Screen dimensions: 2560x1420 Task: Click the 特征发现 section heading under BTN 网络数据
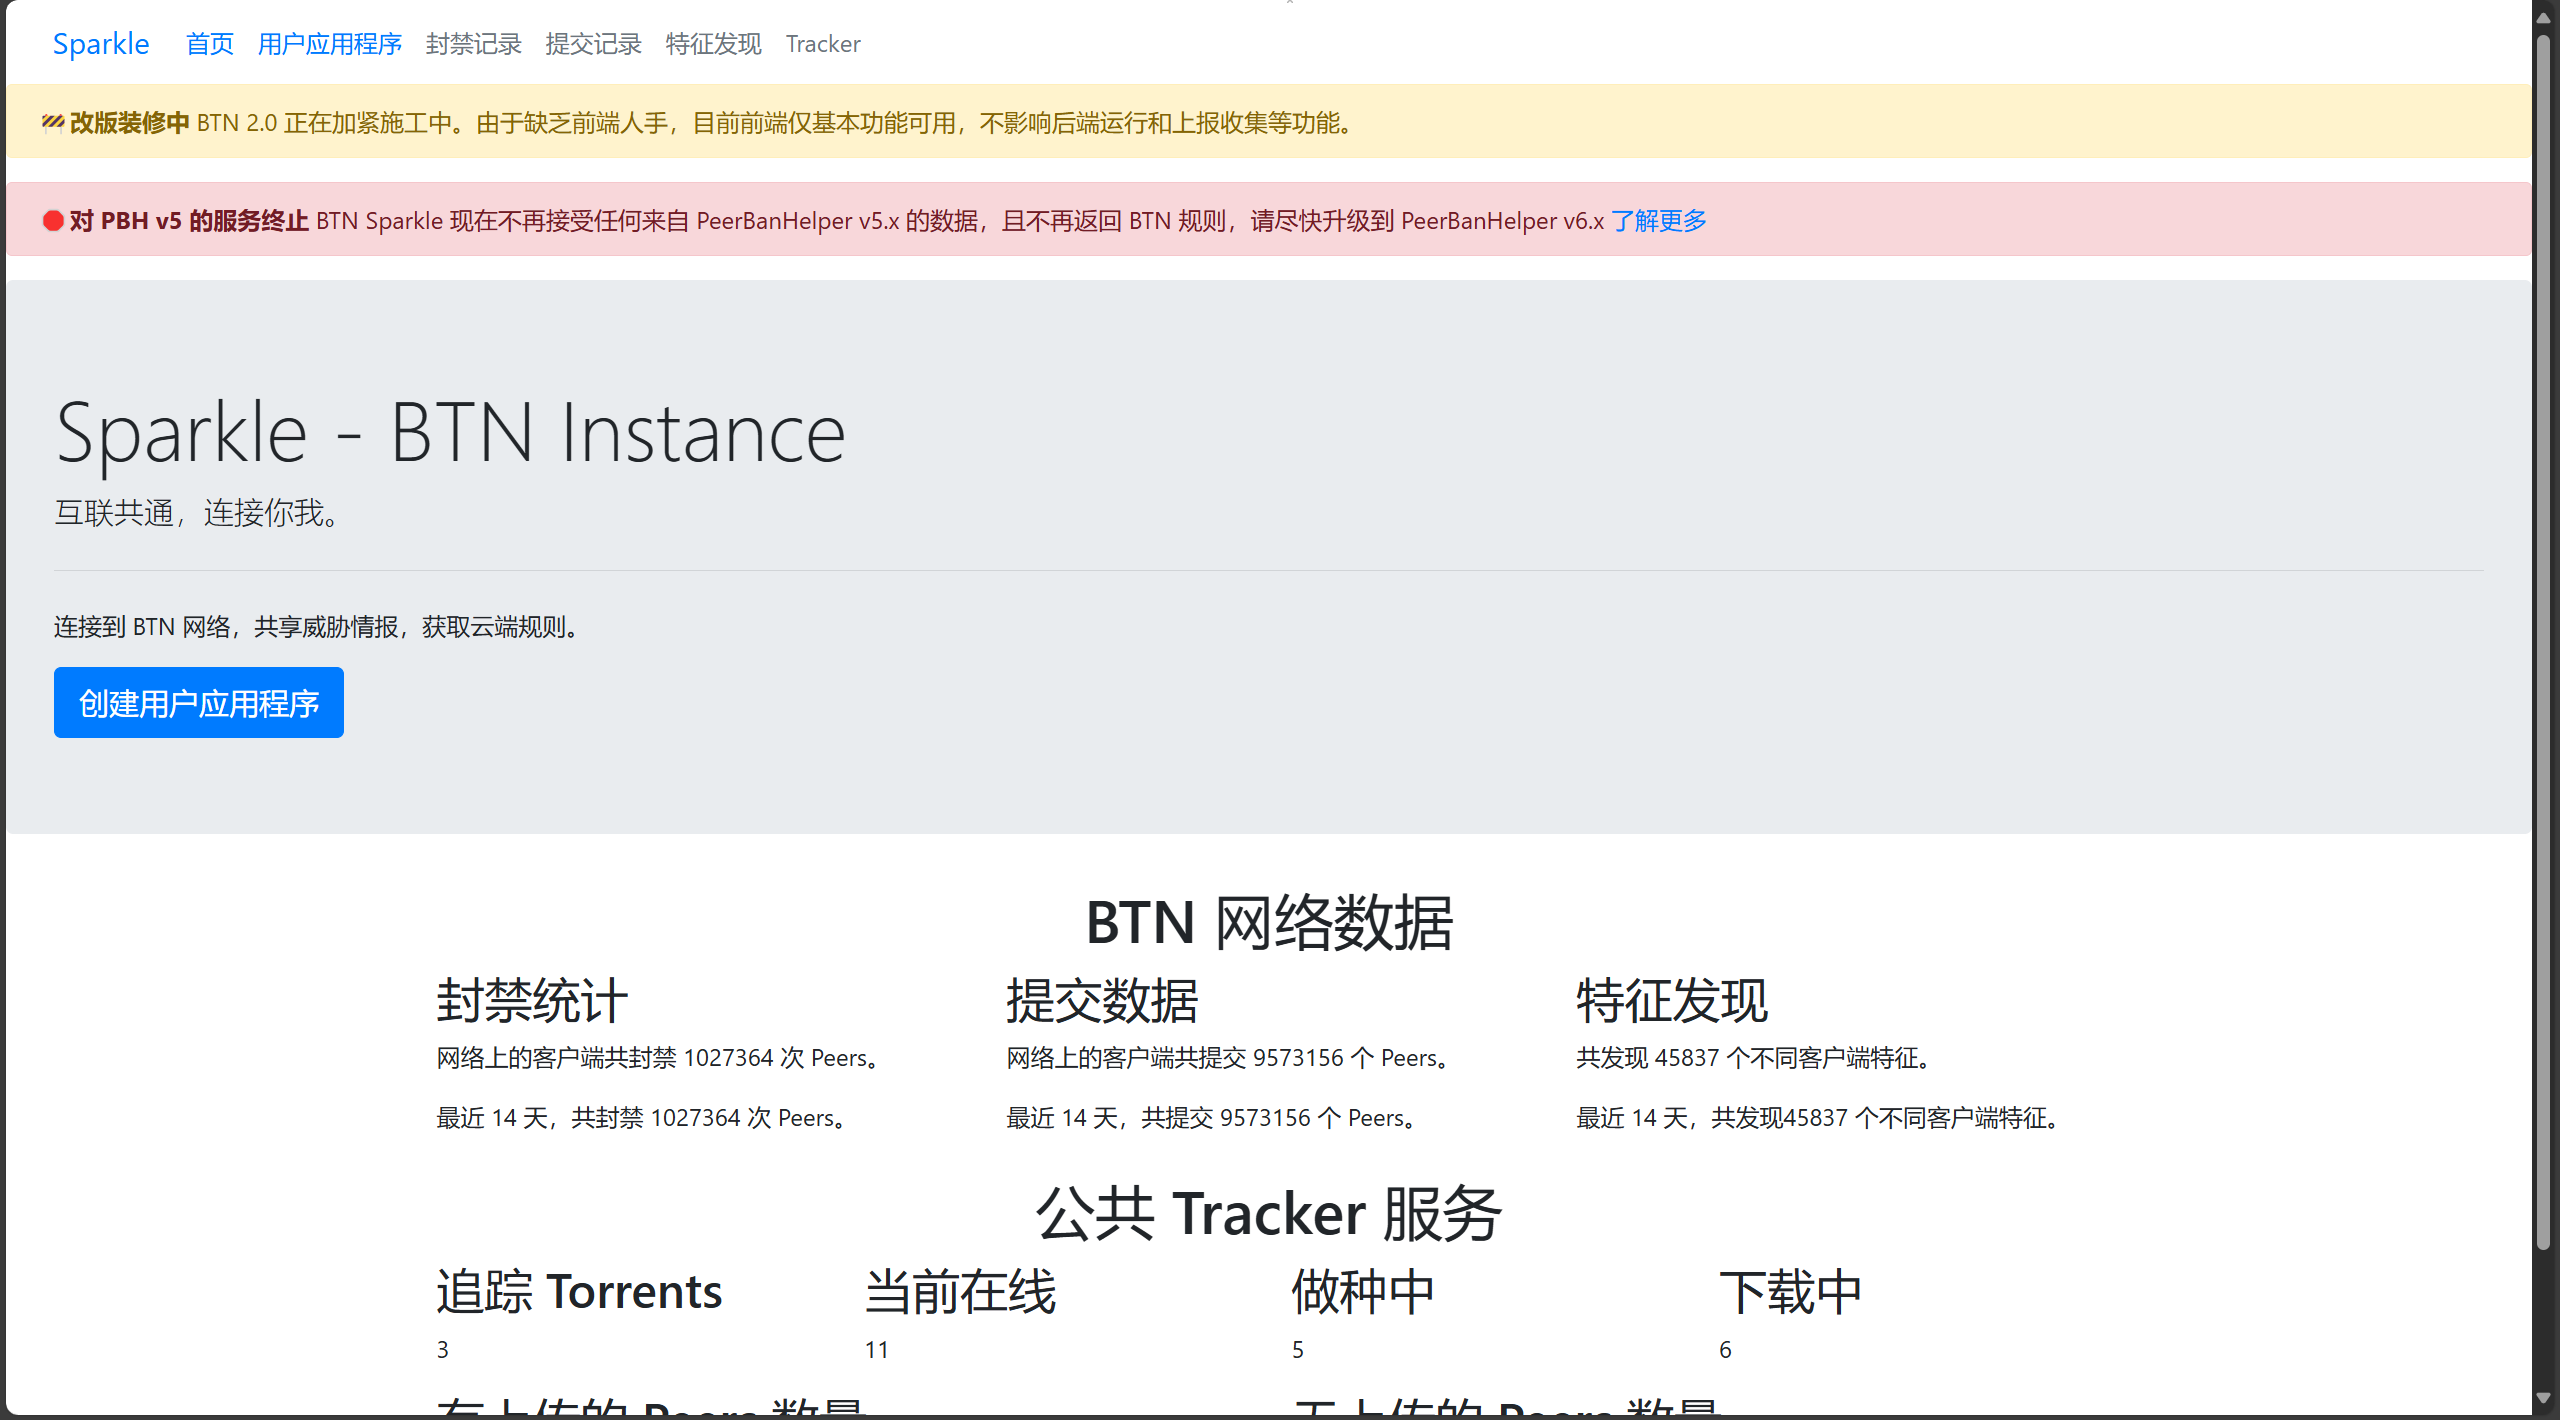1670,999
